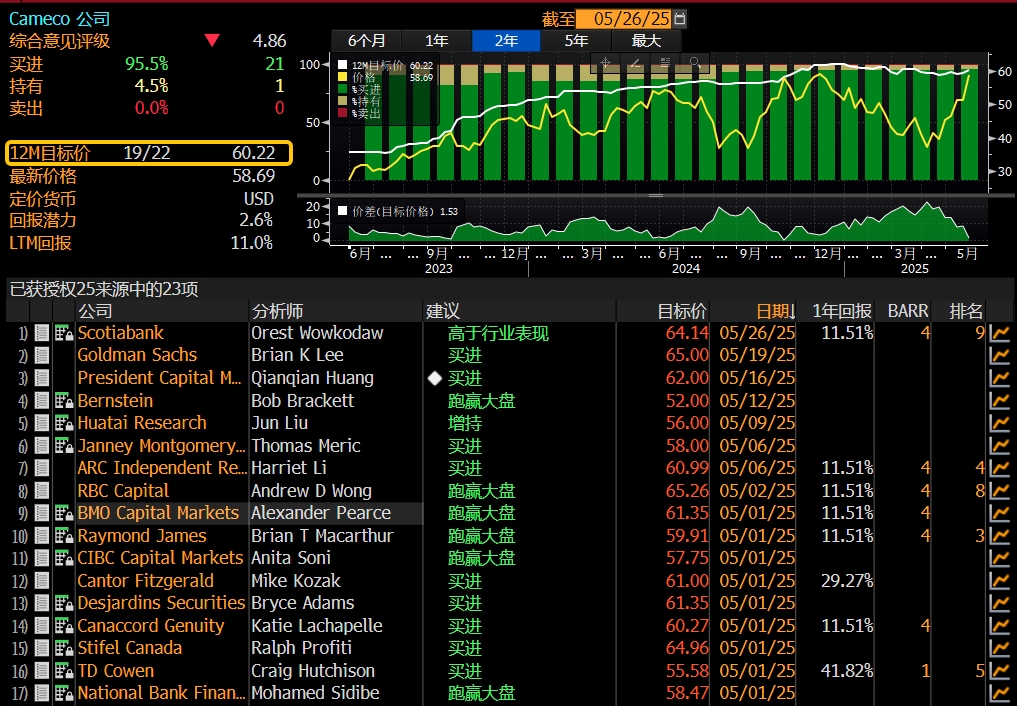Click the tan %持有 legend swatch
The image size is (1017, 706).
tap(342, 102)
